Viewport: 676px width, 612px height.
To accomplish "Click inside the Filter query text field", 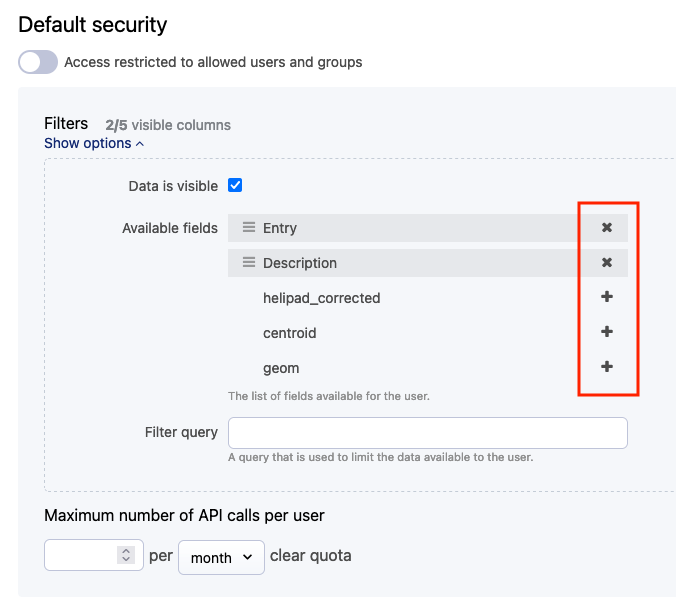I will pyautogui.click(x=427, y=433).
